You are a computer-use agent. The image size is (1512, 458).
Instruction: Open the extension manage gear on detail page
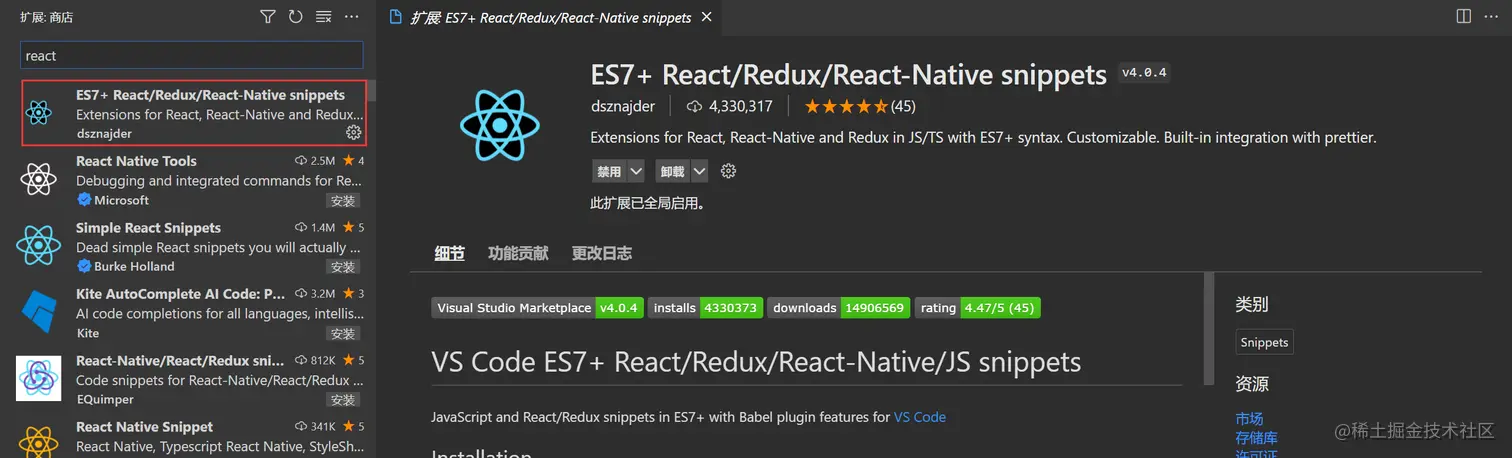(x=728, y=171)
